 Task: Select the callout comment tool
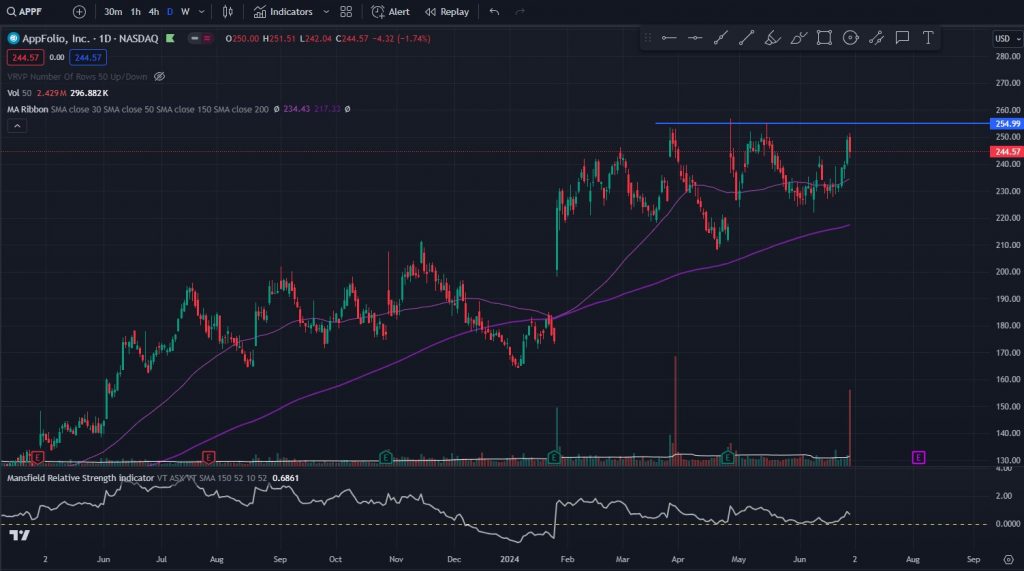pos(902,38)
